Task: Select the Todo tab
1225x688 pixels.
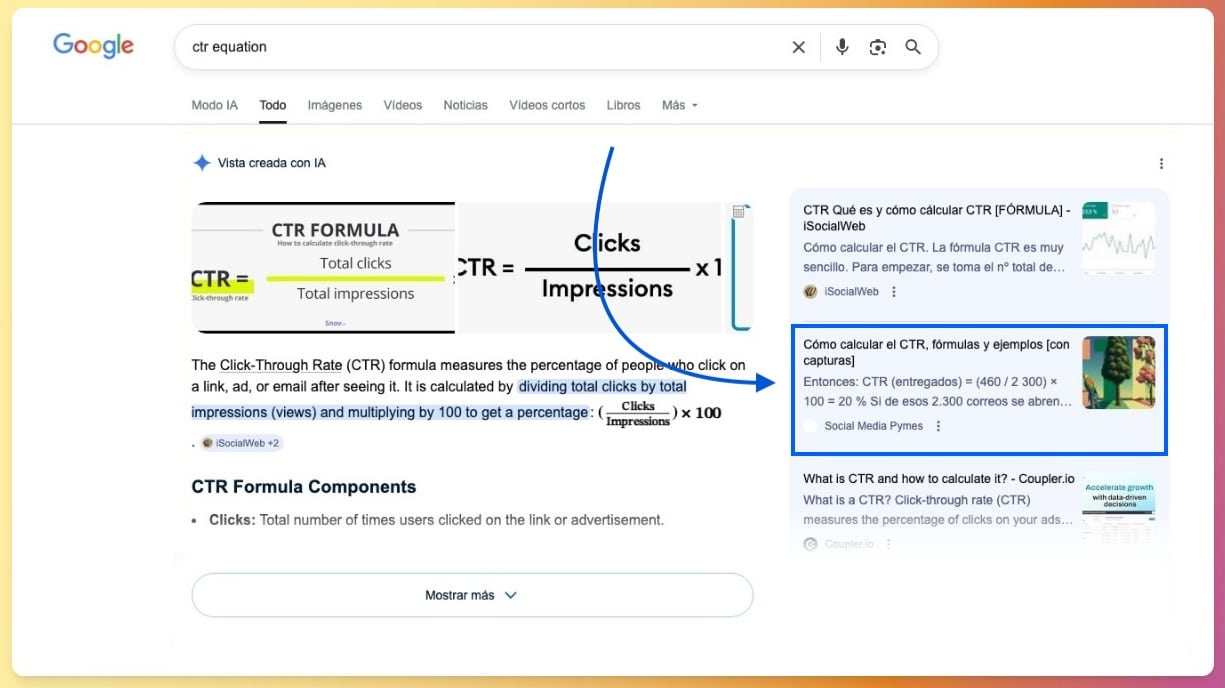Action: [x=273, y=105]
